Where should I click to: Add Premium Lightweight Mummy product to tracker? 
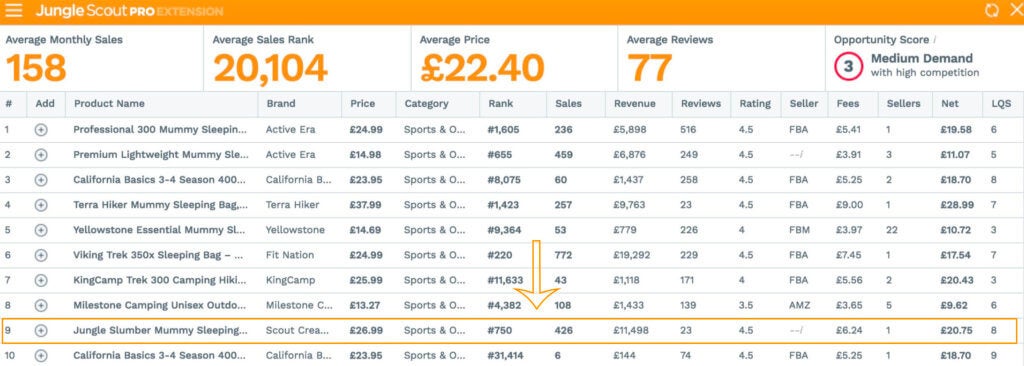tap(41, 155)
